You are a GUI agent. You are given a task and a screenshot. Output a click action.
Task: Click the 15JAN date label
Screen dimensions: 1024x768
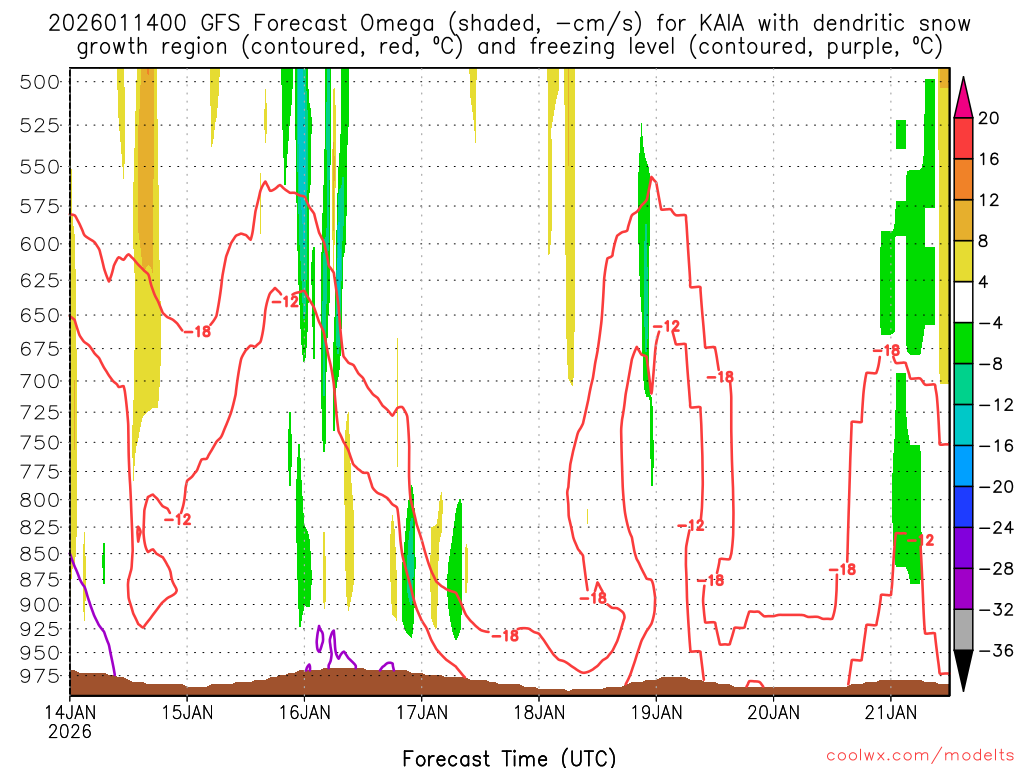pos(187,711)
